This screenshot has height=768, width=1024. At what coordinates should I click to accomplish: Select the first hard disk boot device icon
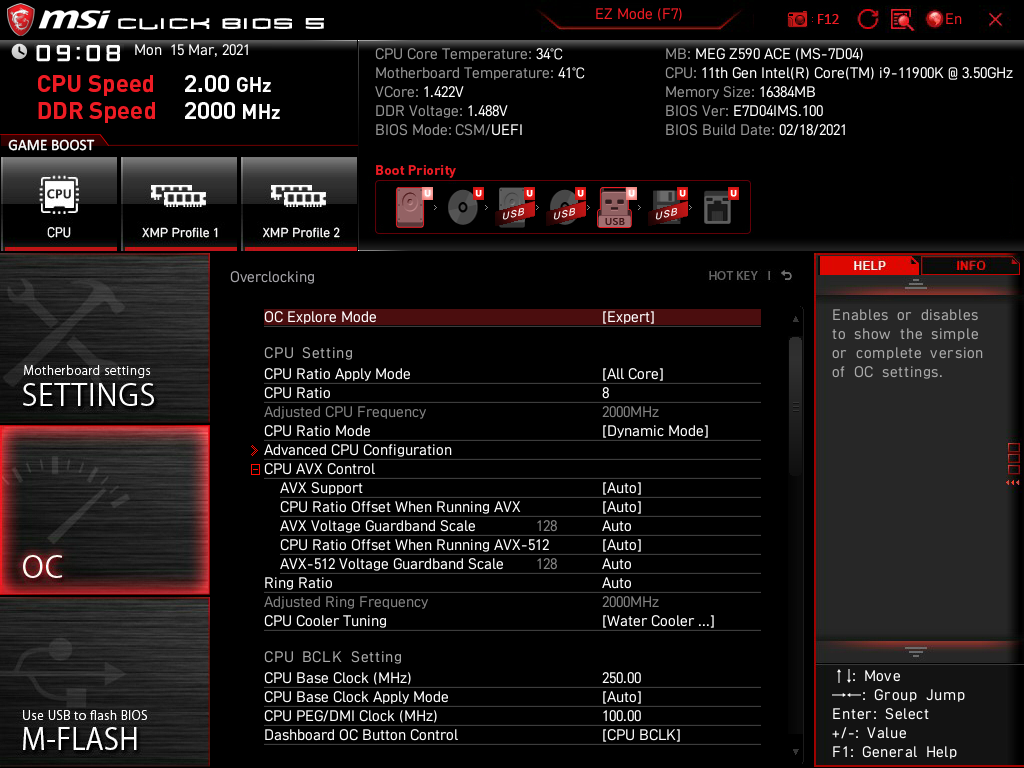pos(411,207)
